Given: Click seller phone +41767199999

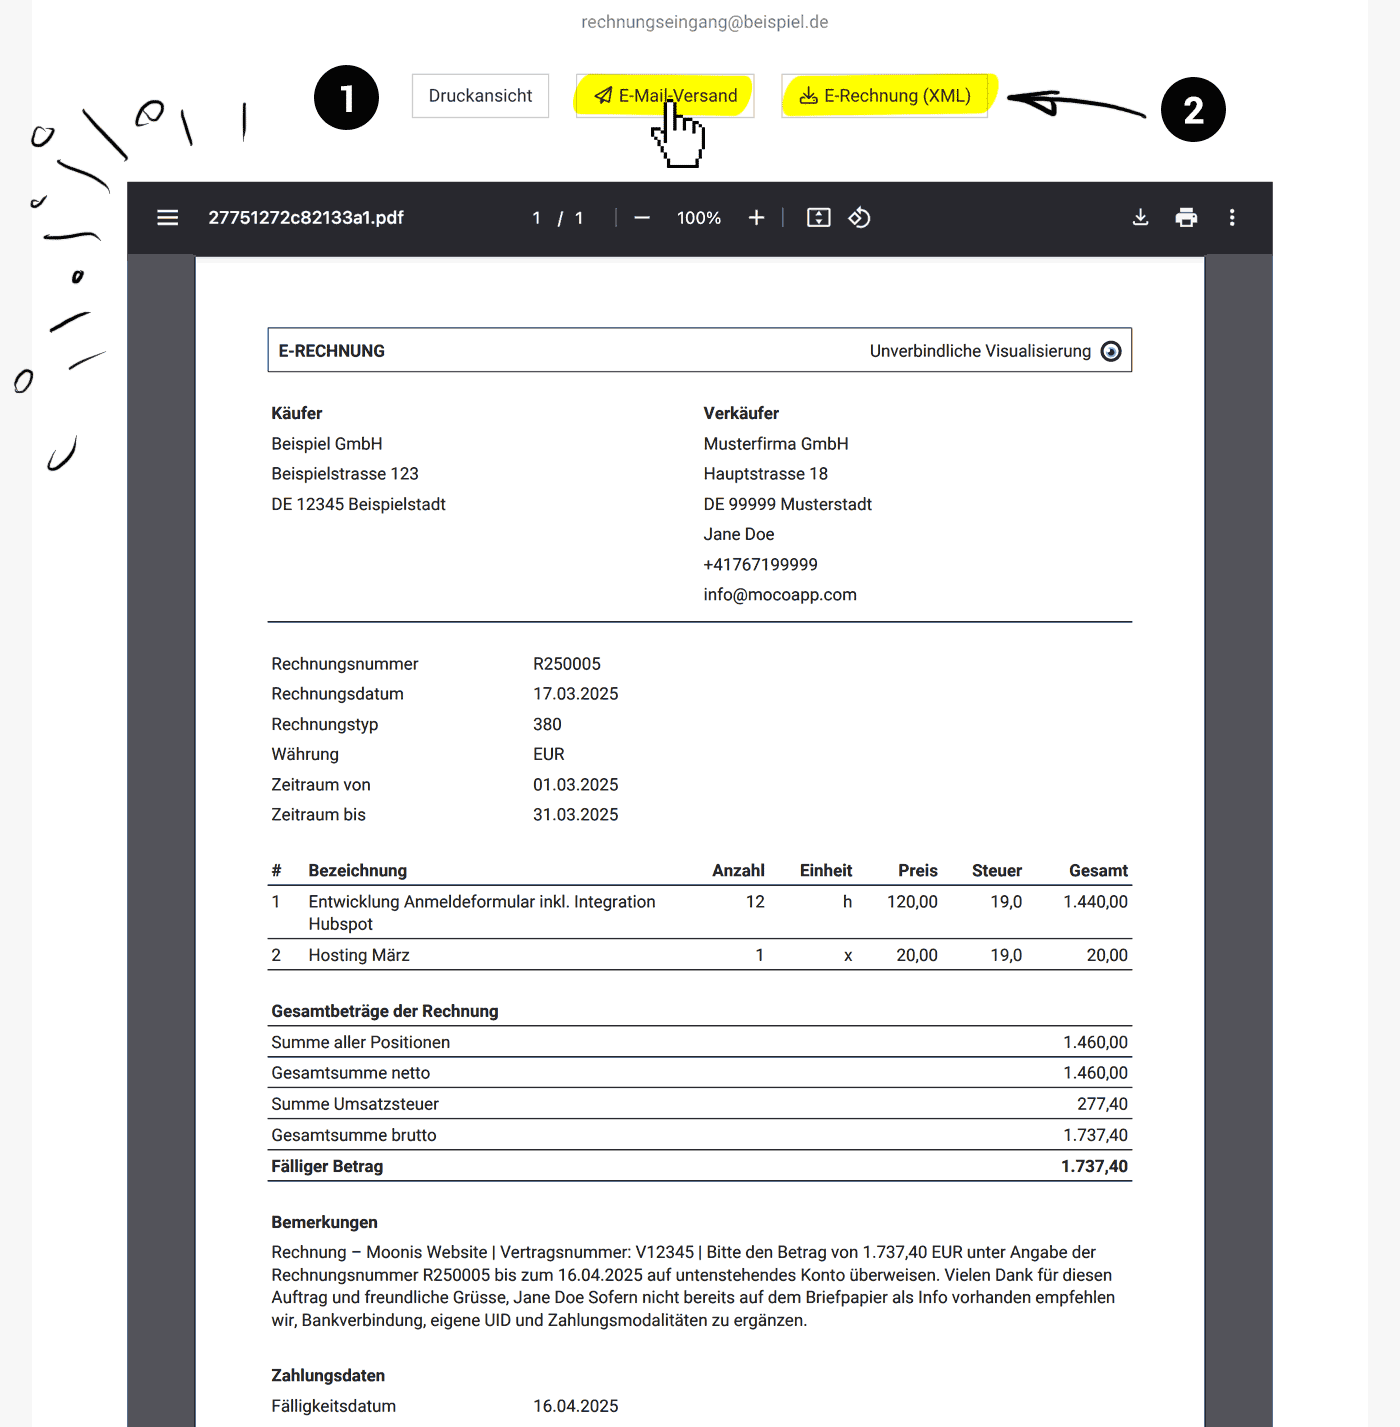Looking at the screenshot, I should click(x=761, y=565).
